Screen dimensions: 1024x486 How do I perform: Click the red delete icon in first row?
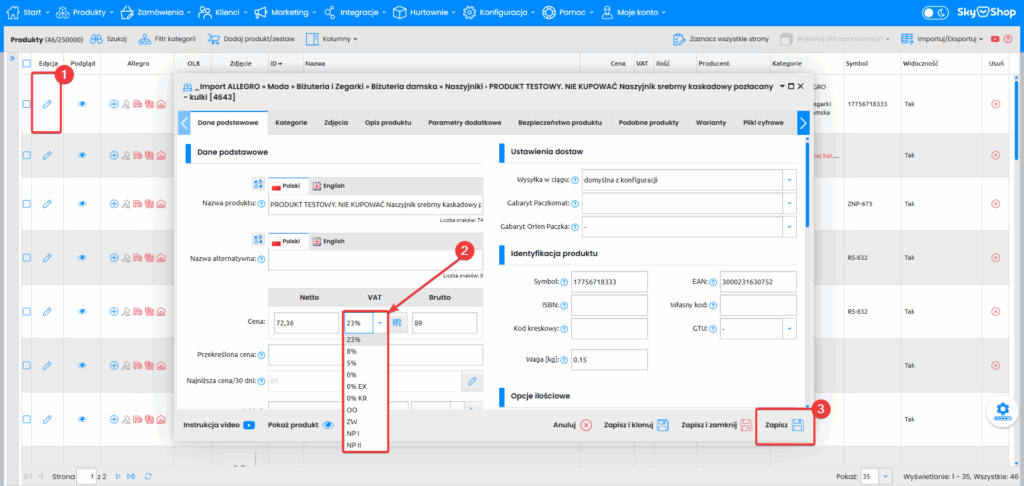994,103
